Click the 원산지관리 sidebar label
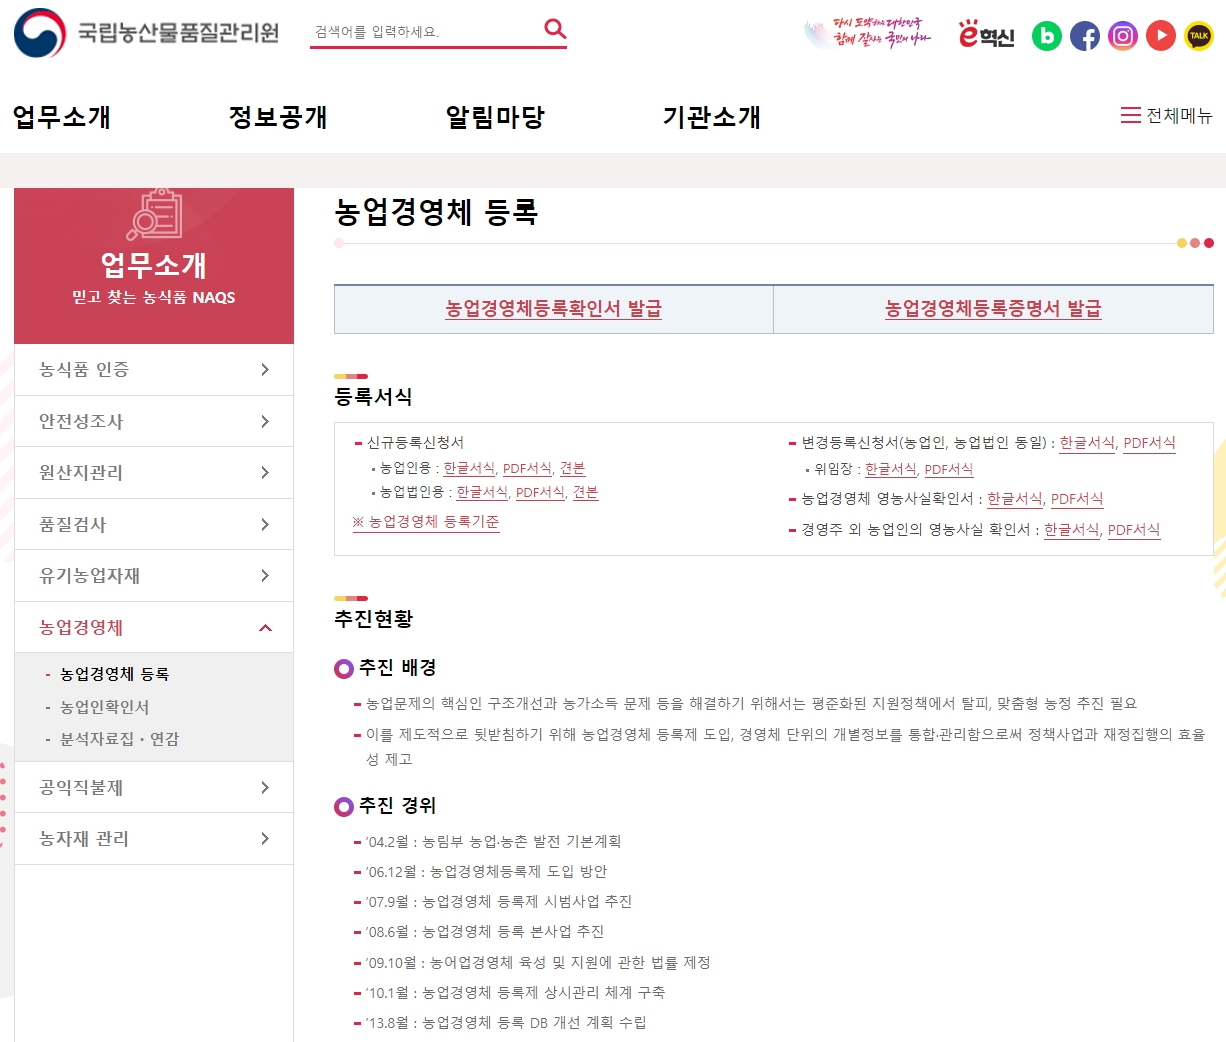 point(81,472)
